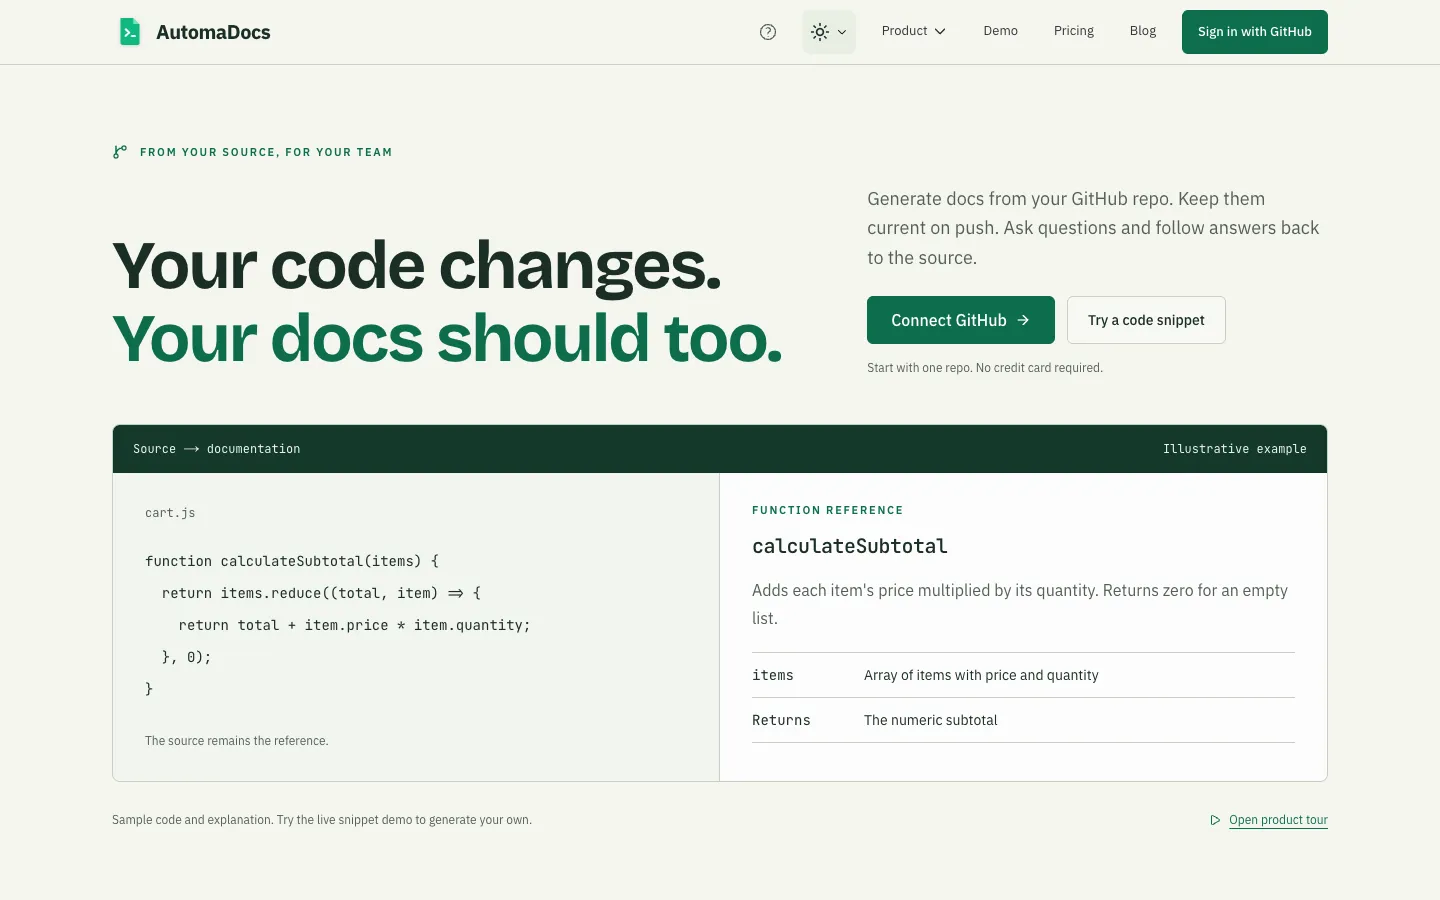This screenshot has width=1440, height=900.
Task: Go to the Demo page
Action: tap(1000, 31)
